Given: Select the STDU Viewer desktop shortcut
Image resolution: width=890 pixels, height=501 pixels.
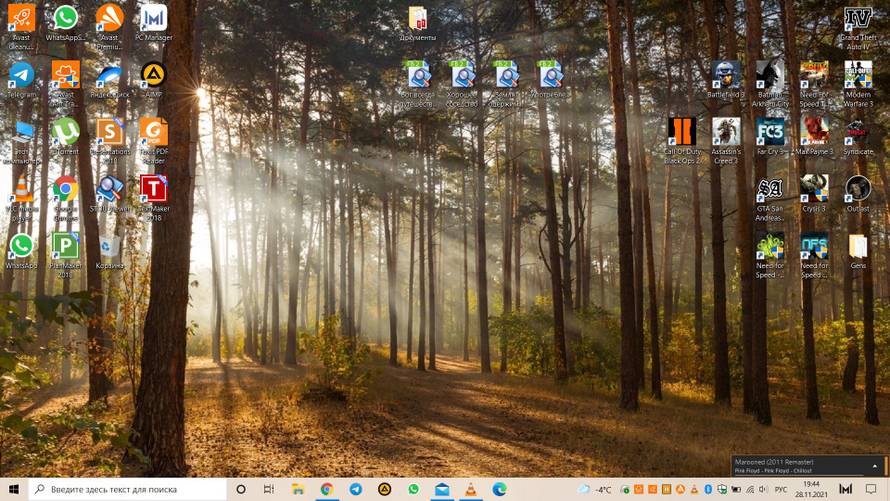Looking at the screenshot, I should [110, 194].
